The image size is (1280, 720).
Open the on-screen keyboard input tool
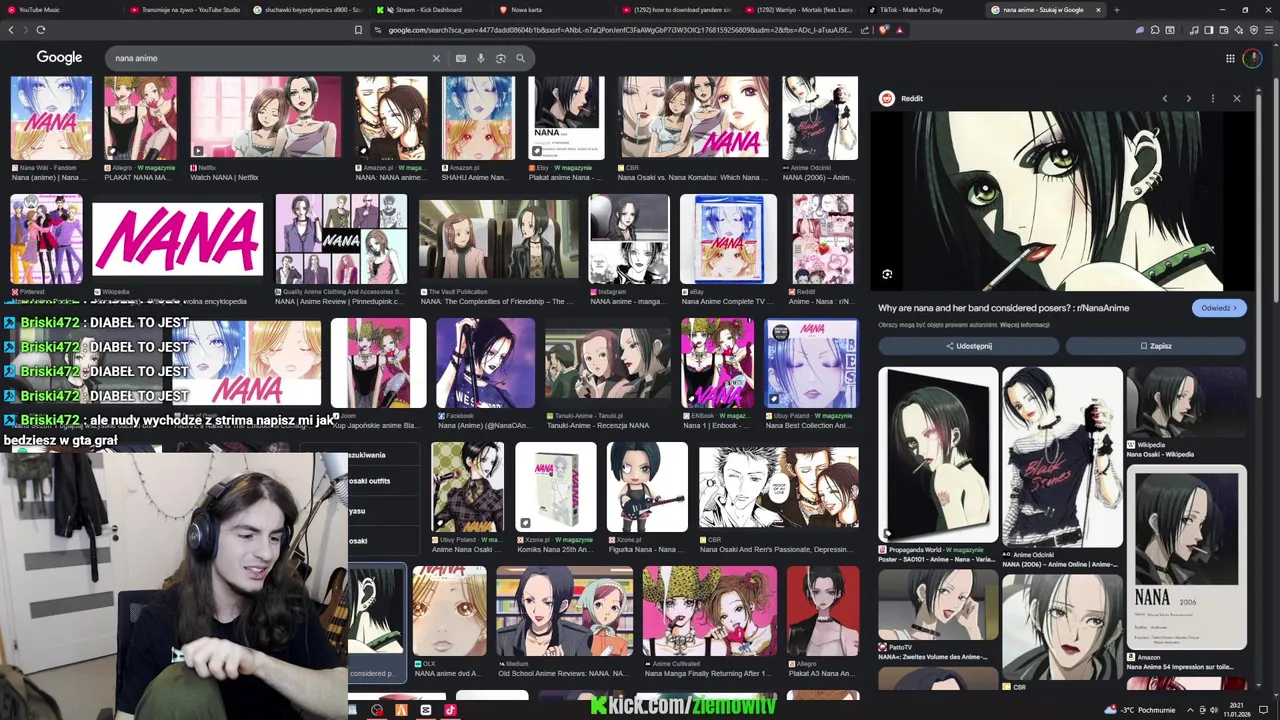coord(461,58)
